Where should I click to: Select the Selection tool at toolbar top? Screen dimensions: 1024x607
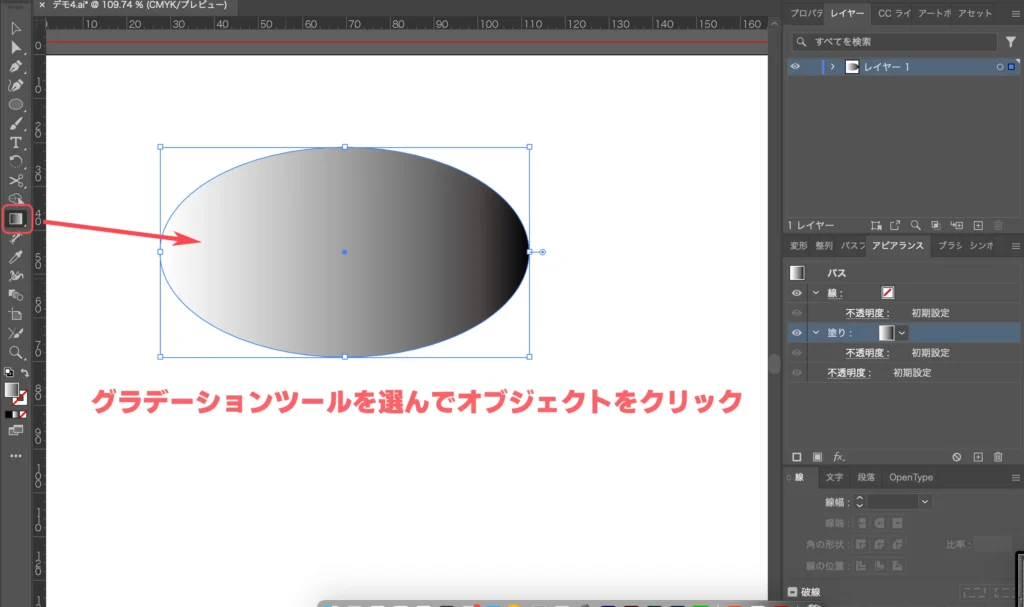pos(15,29)
